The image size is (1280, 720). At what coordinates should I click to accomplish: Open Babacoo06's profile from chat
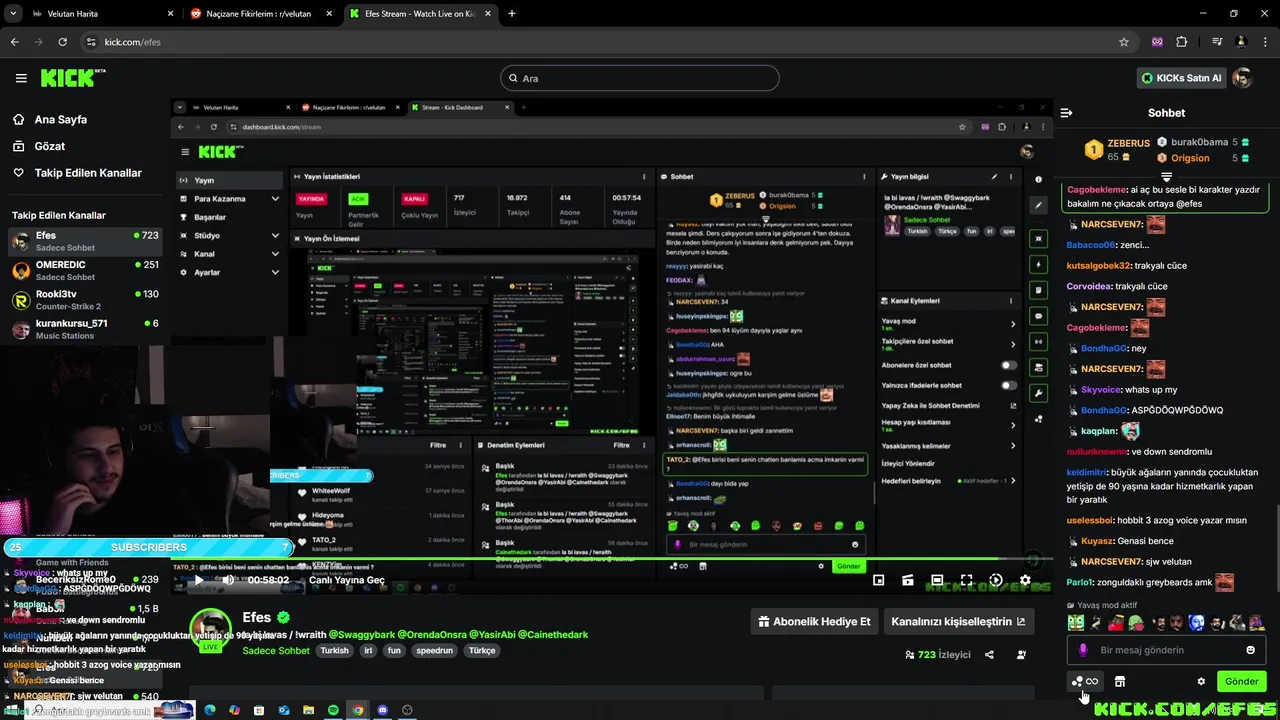point(1090,244)
